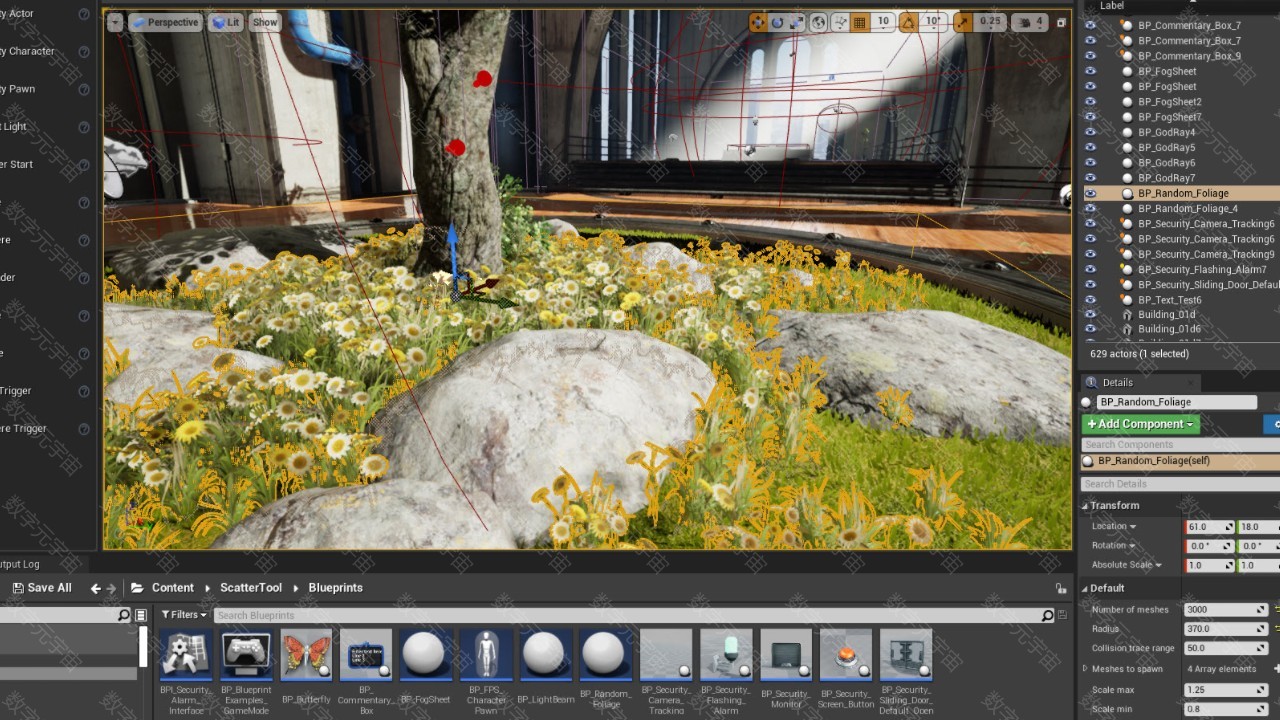1280x720 pixels.
Task: Select the scale gizmo mode icon
Action: point(796,22)
